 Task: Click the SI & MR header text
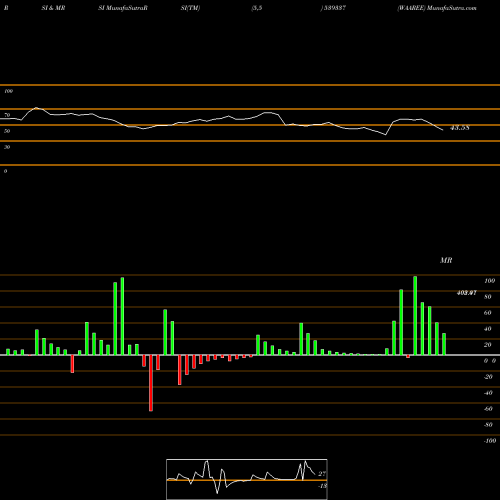[x=53, y=8]
